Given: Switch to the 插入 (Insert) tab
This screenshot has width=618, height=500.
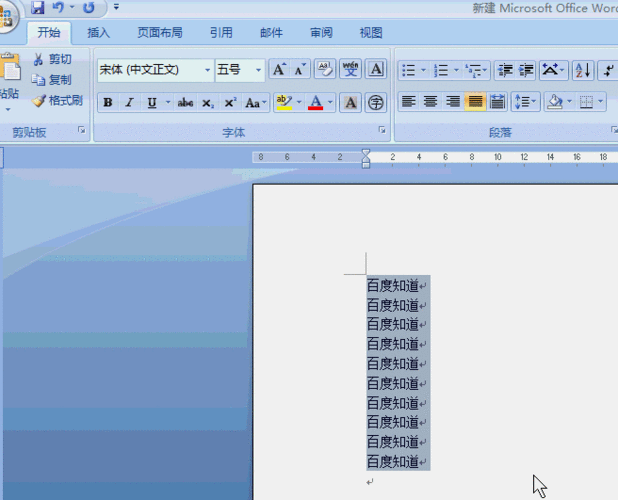Looking at the screenshot, I should (x=99, y=32).
